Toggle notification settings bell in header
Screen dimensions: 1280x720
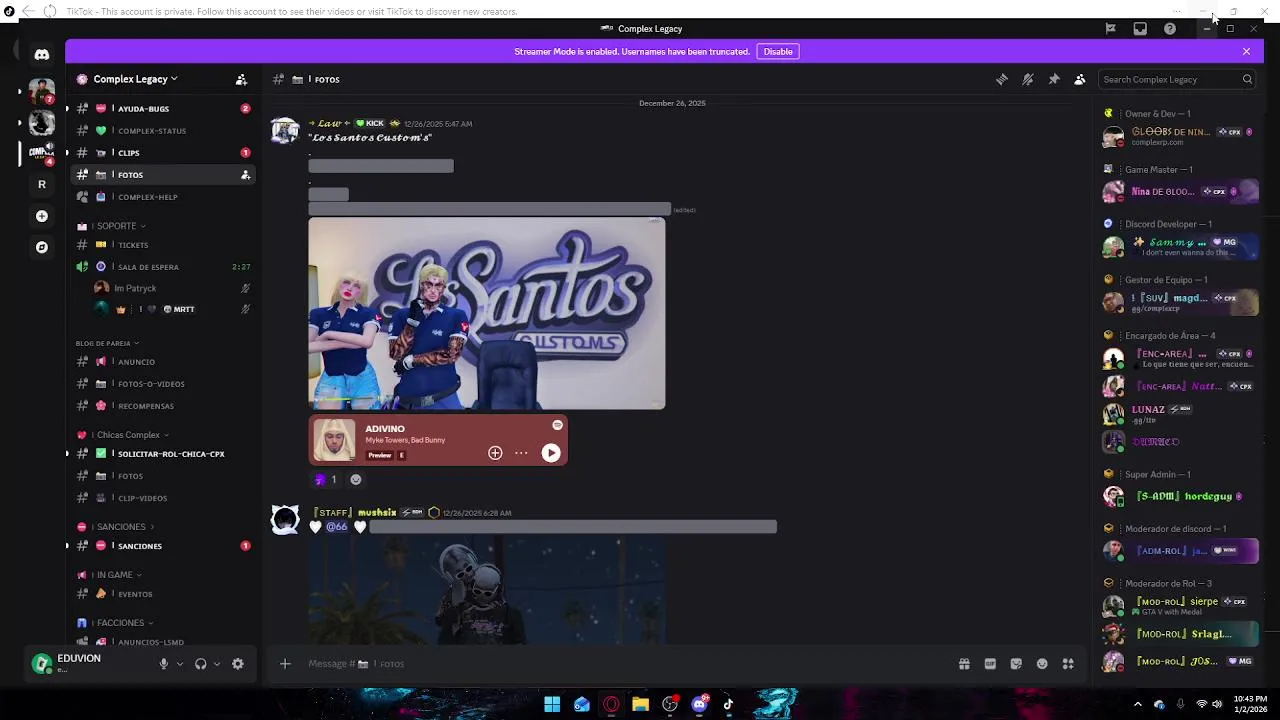point(1028,79)
